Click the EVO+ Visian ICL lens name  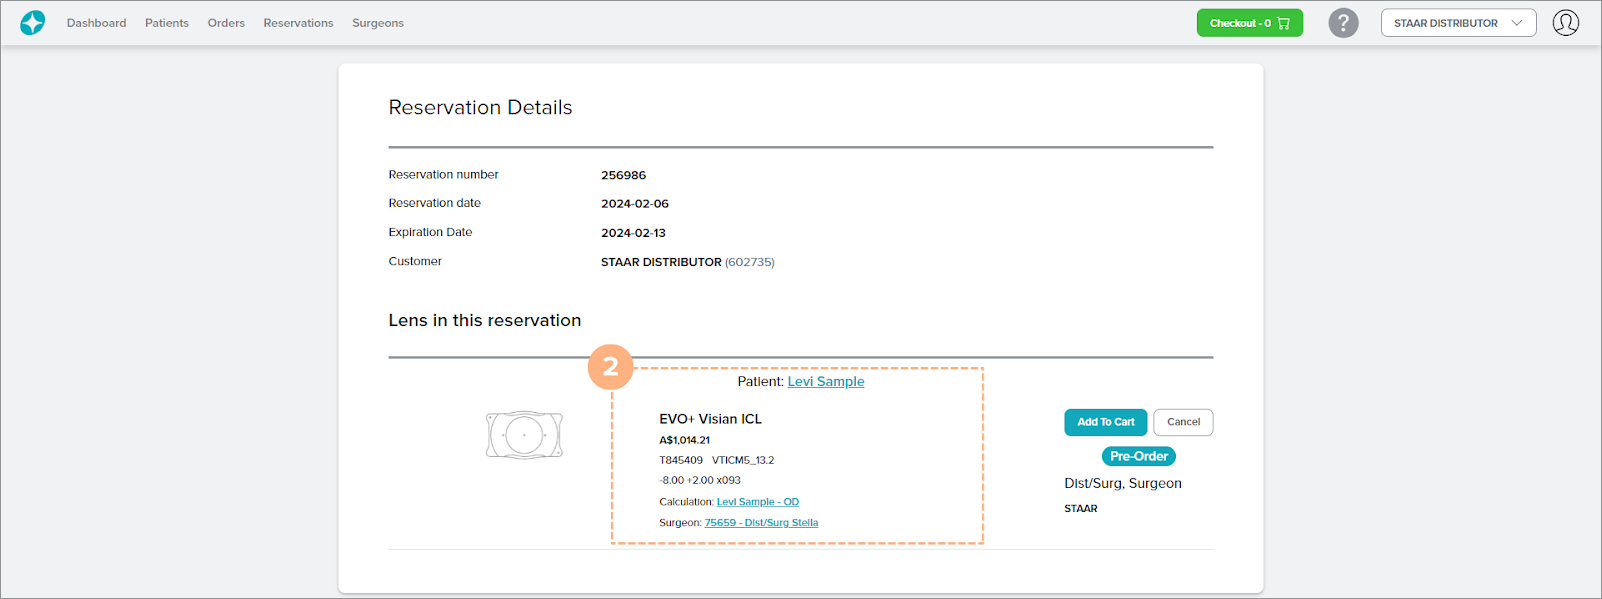[710, 419]
